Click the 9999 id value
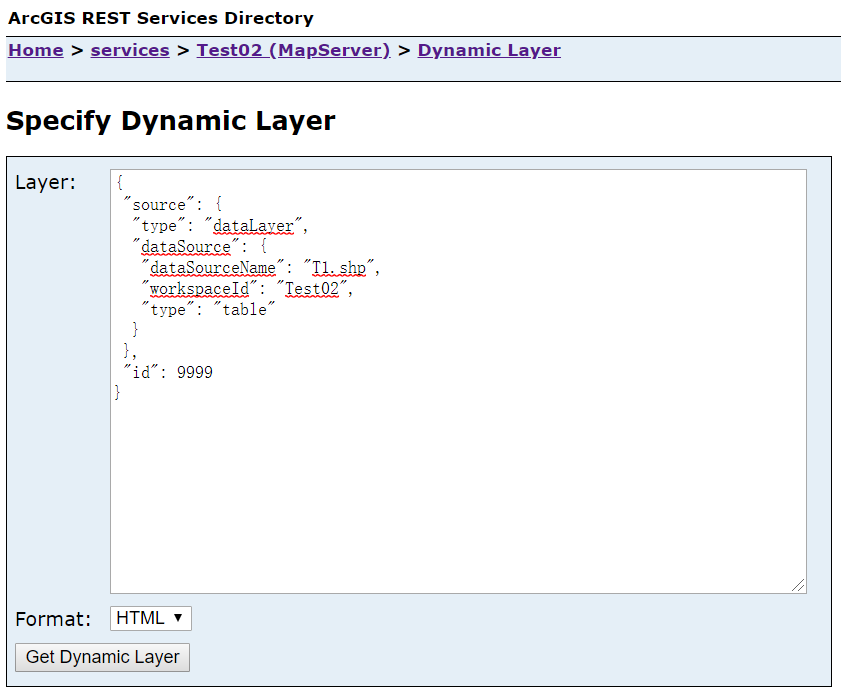This screenshot has width=841, height=699. point(195,372)
